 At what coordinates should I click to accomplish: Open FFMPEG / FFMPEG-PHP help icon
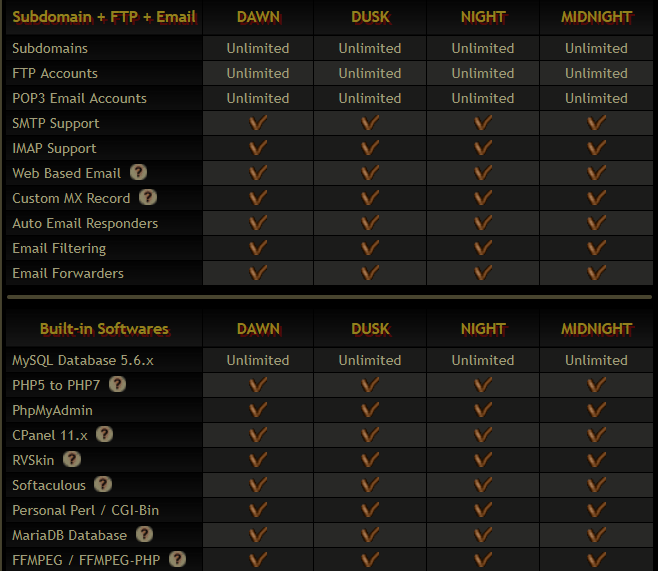tap(178, 559)
